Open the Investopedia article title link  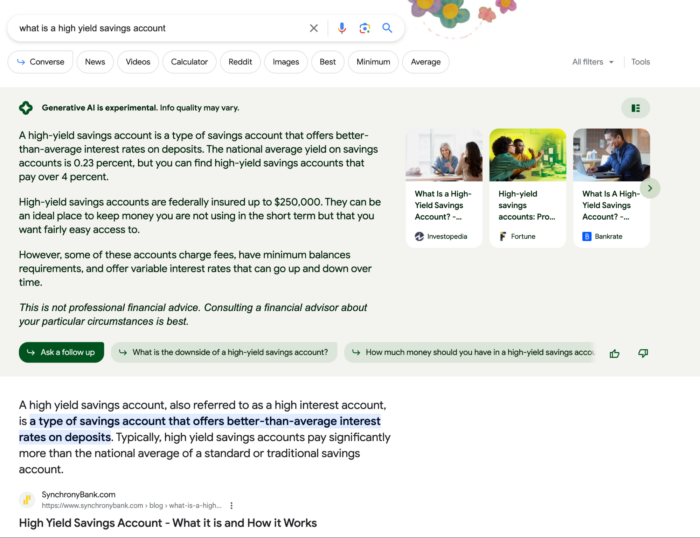click(443, 205)
